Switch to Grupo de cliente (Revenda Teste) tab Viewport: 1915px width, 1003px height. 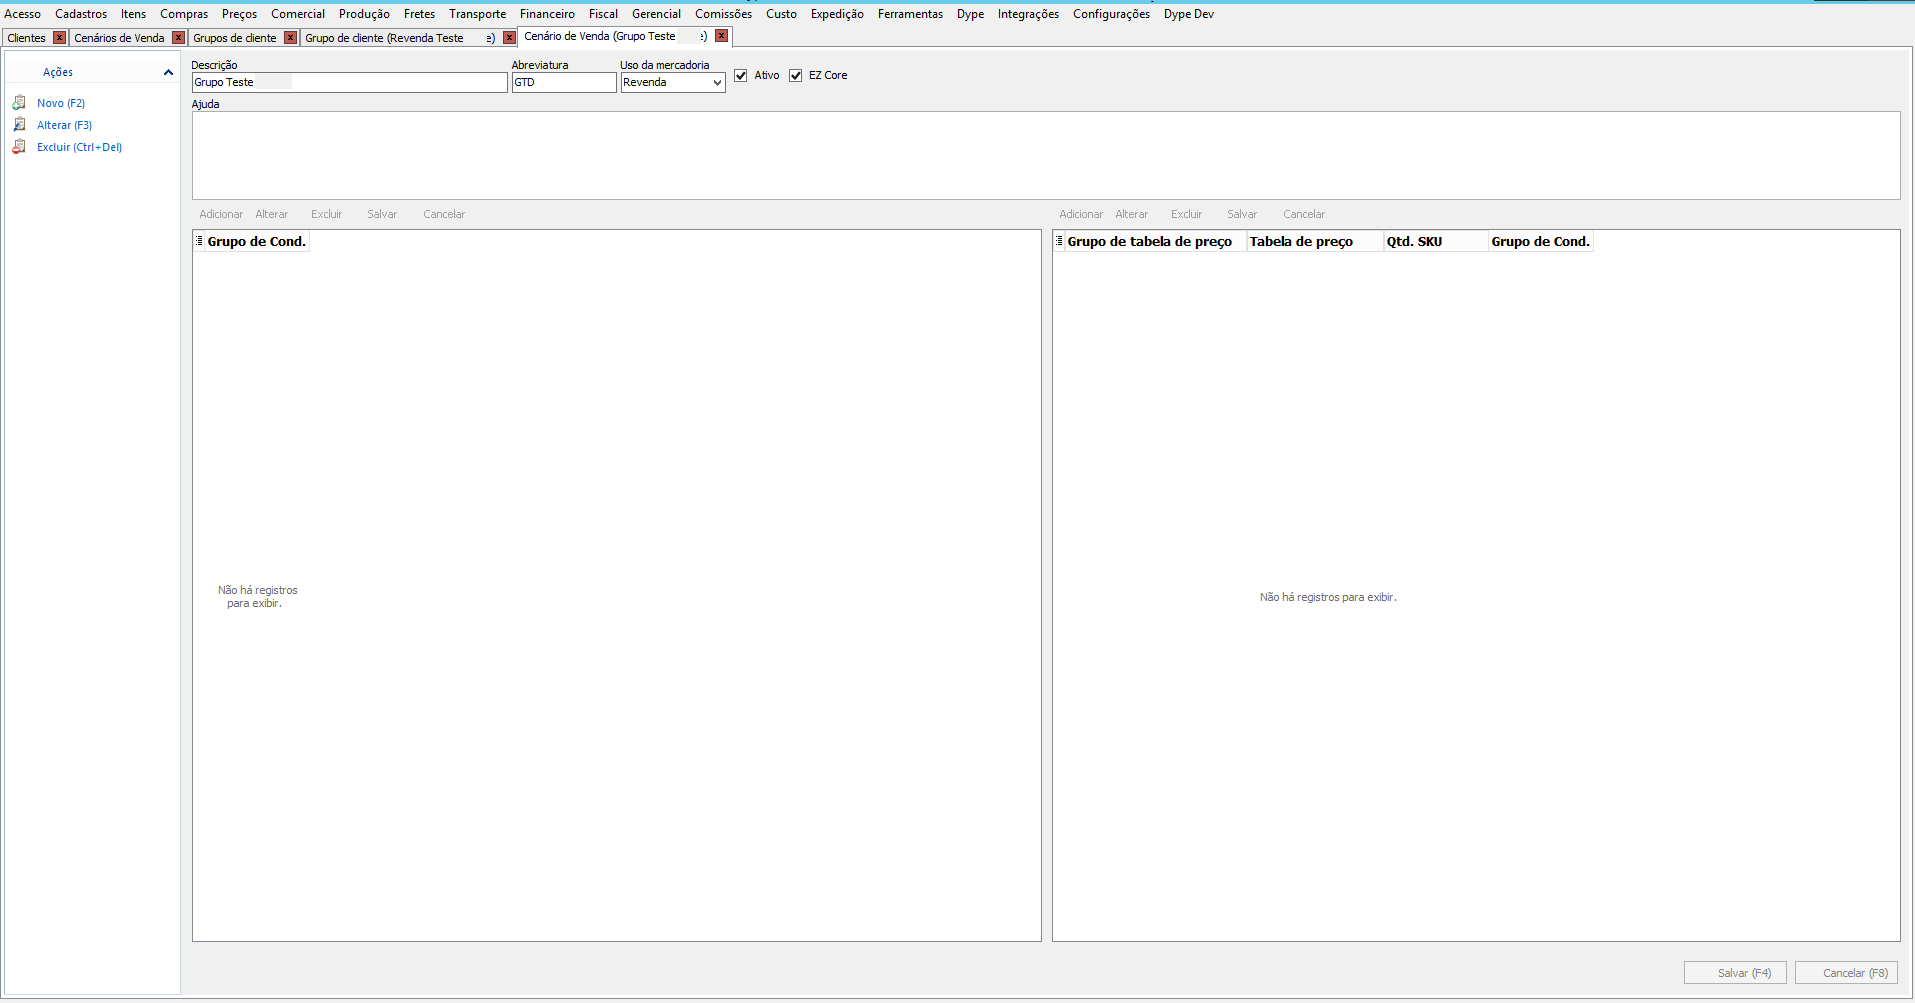(400, 38)
